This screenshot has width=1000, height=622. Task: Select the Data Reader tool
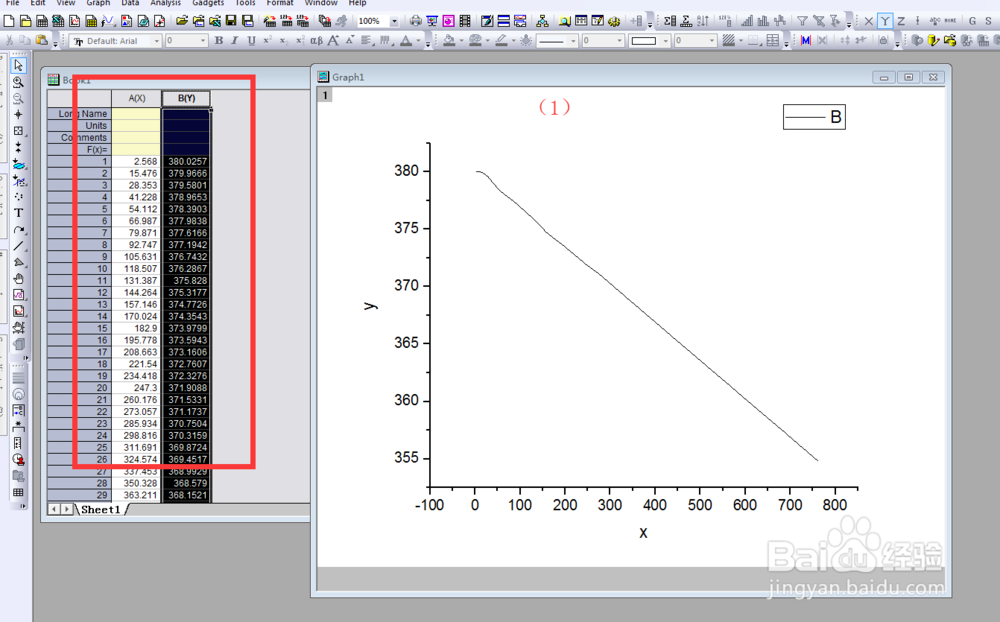18,131
